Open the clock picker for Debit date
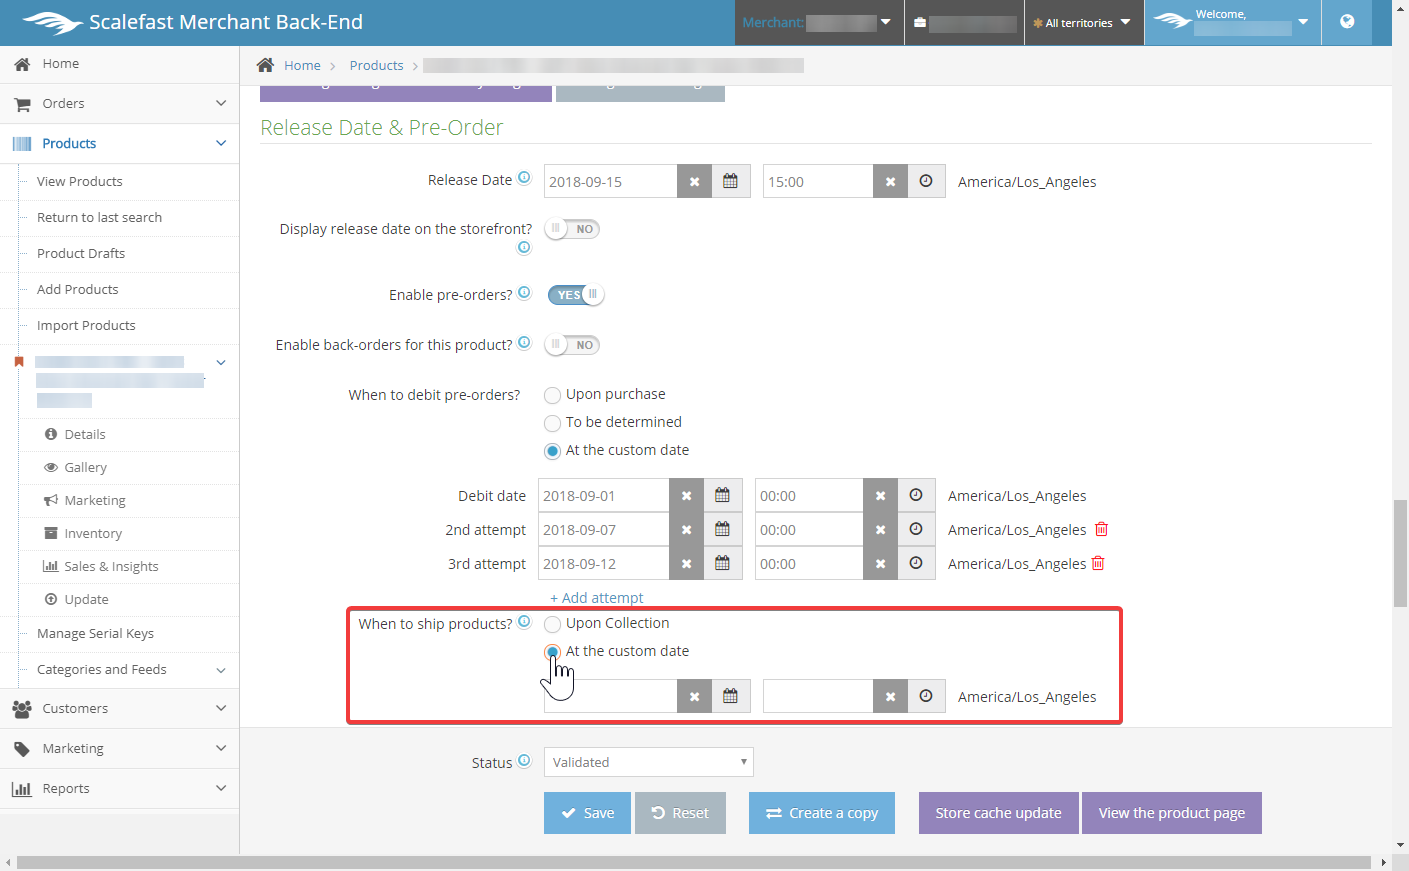1409x871 pixels. pos(916,495)
